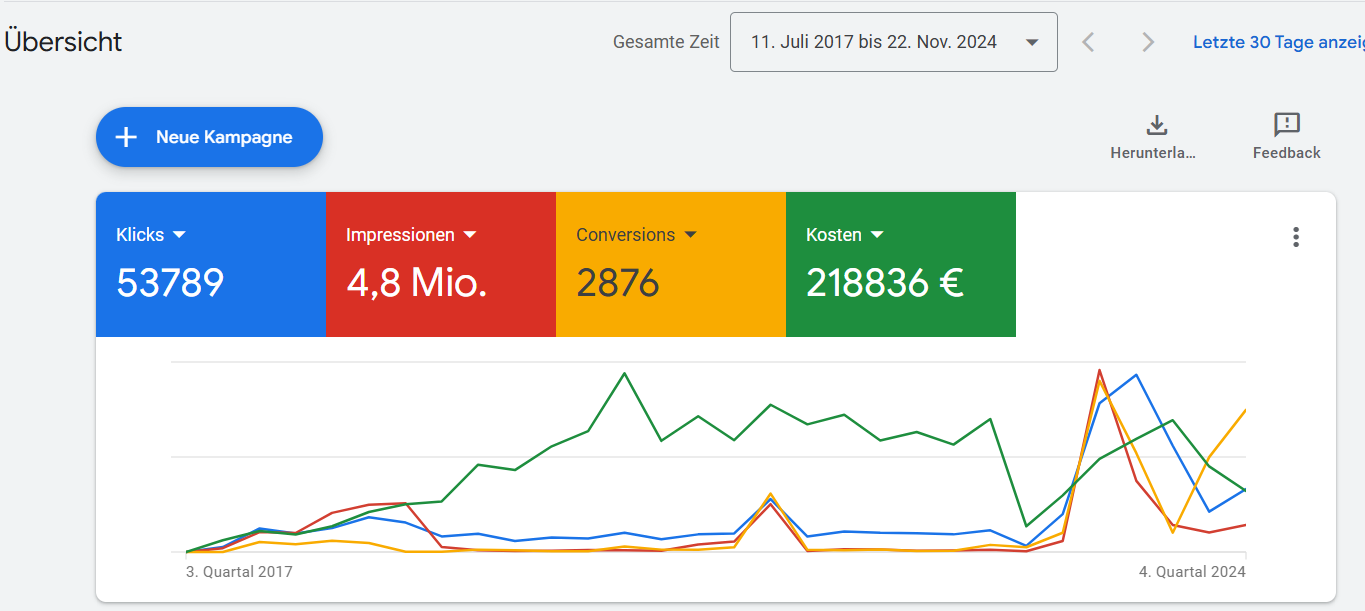Open the Feedback speech bubble icon

[1286, 125]
